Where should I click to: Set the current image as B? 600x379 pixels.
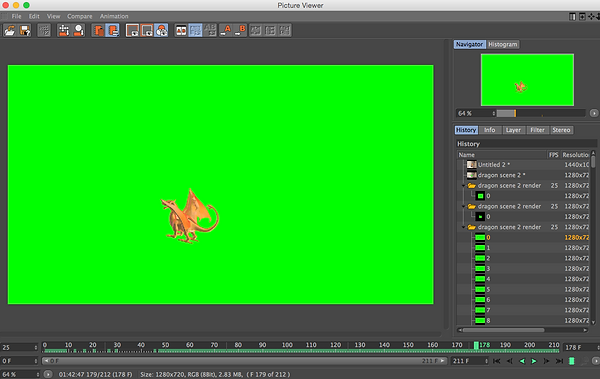click(x=240, y=31)
